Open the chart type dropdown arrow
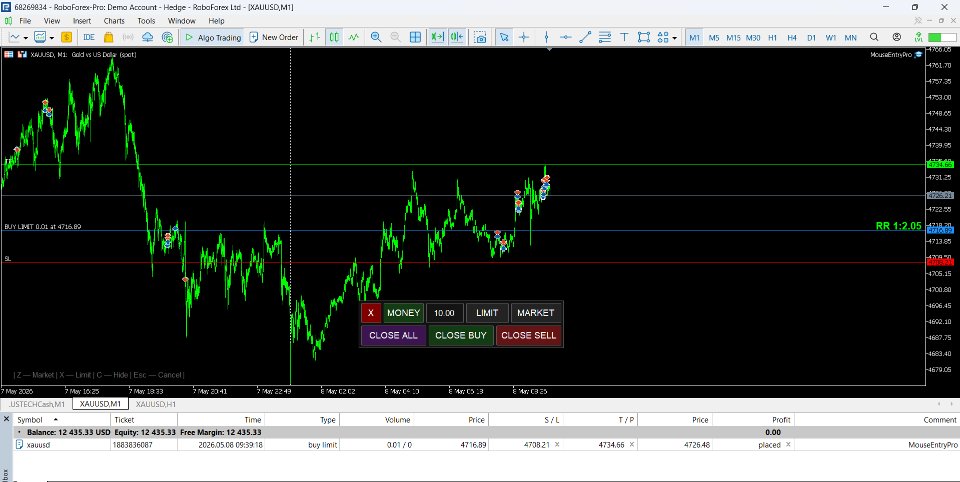 (26, 38)
